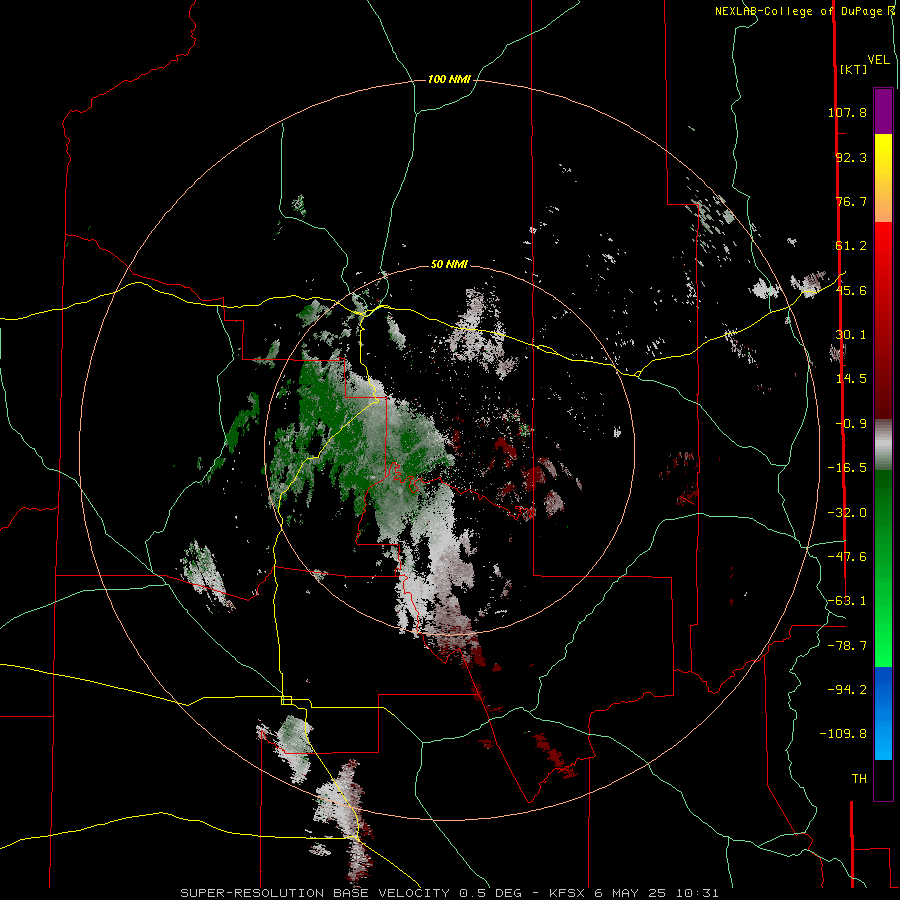Select the -47.6 legend value
The image size is (900, 900).
847,557
